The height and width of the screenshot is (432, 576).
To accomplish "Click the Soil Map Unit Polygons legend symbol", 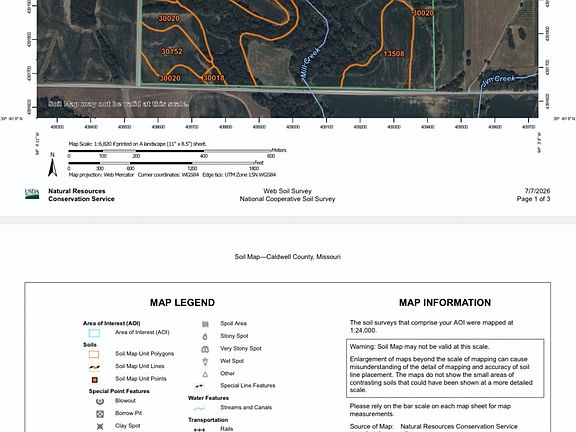I will pyautogui.click(x=94, y=354).
